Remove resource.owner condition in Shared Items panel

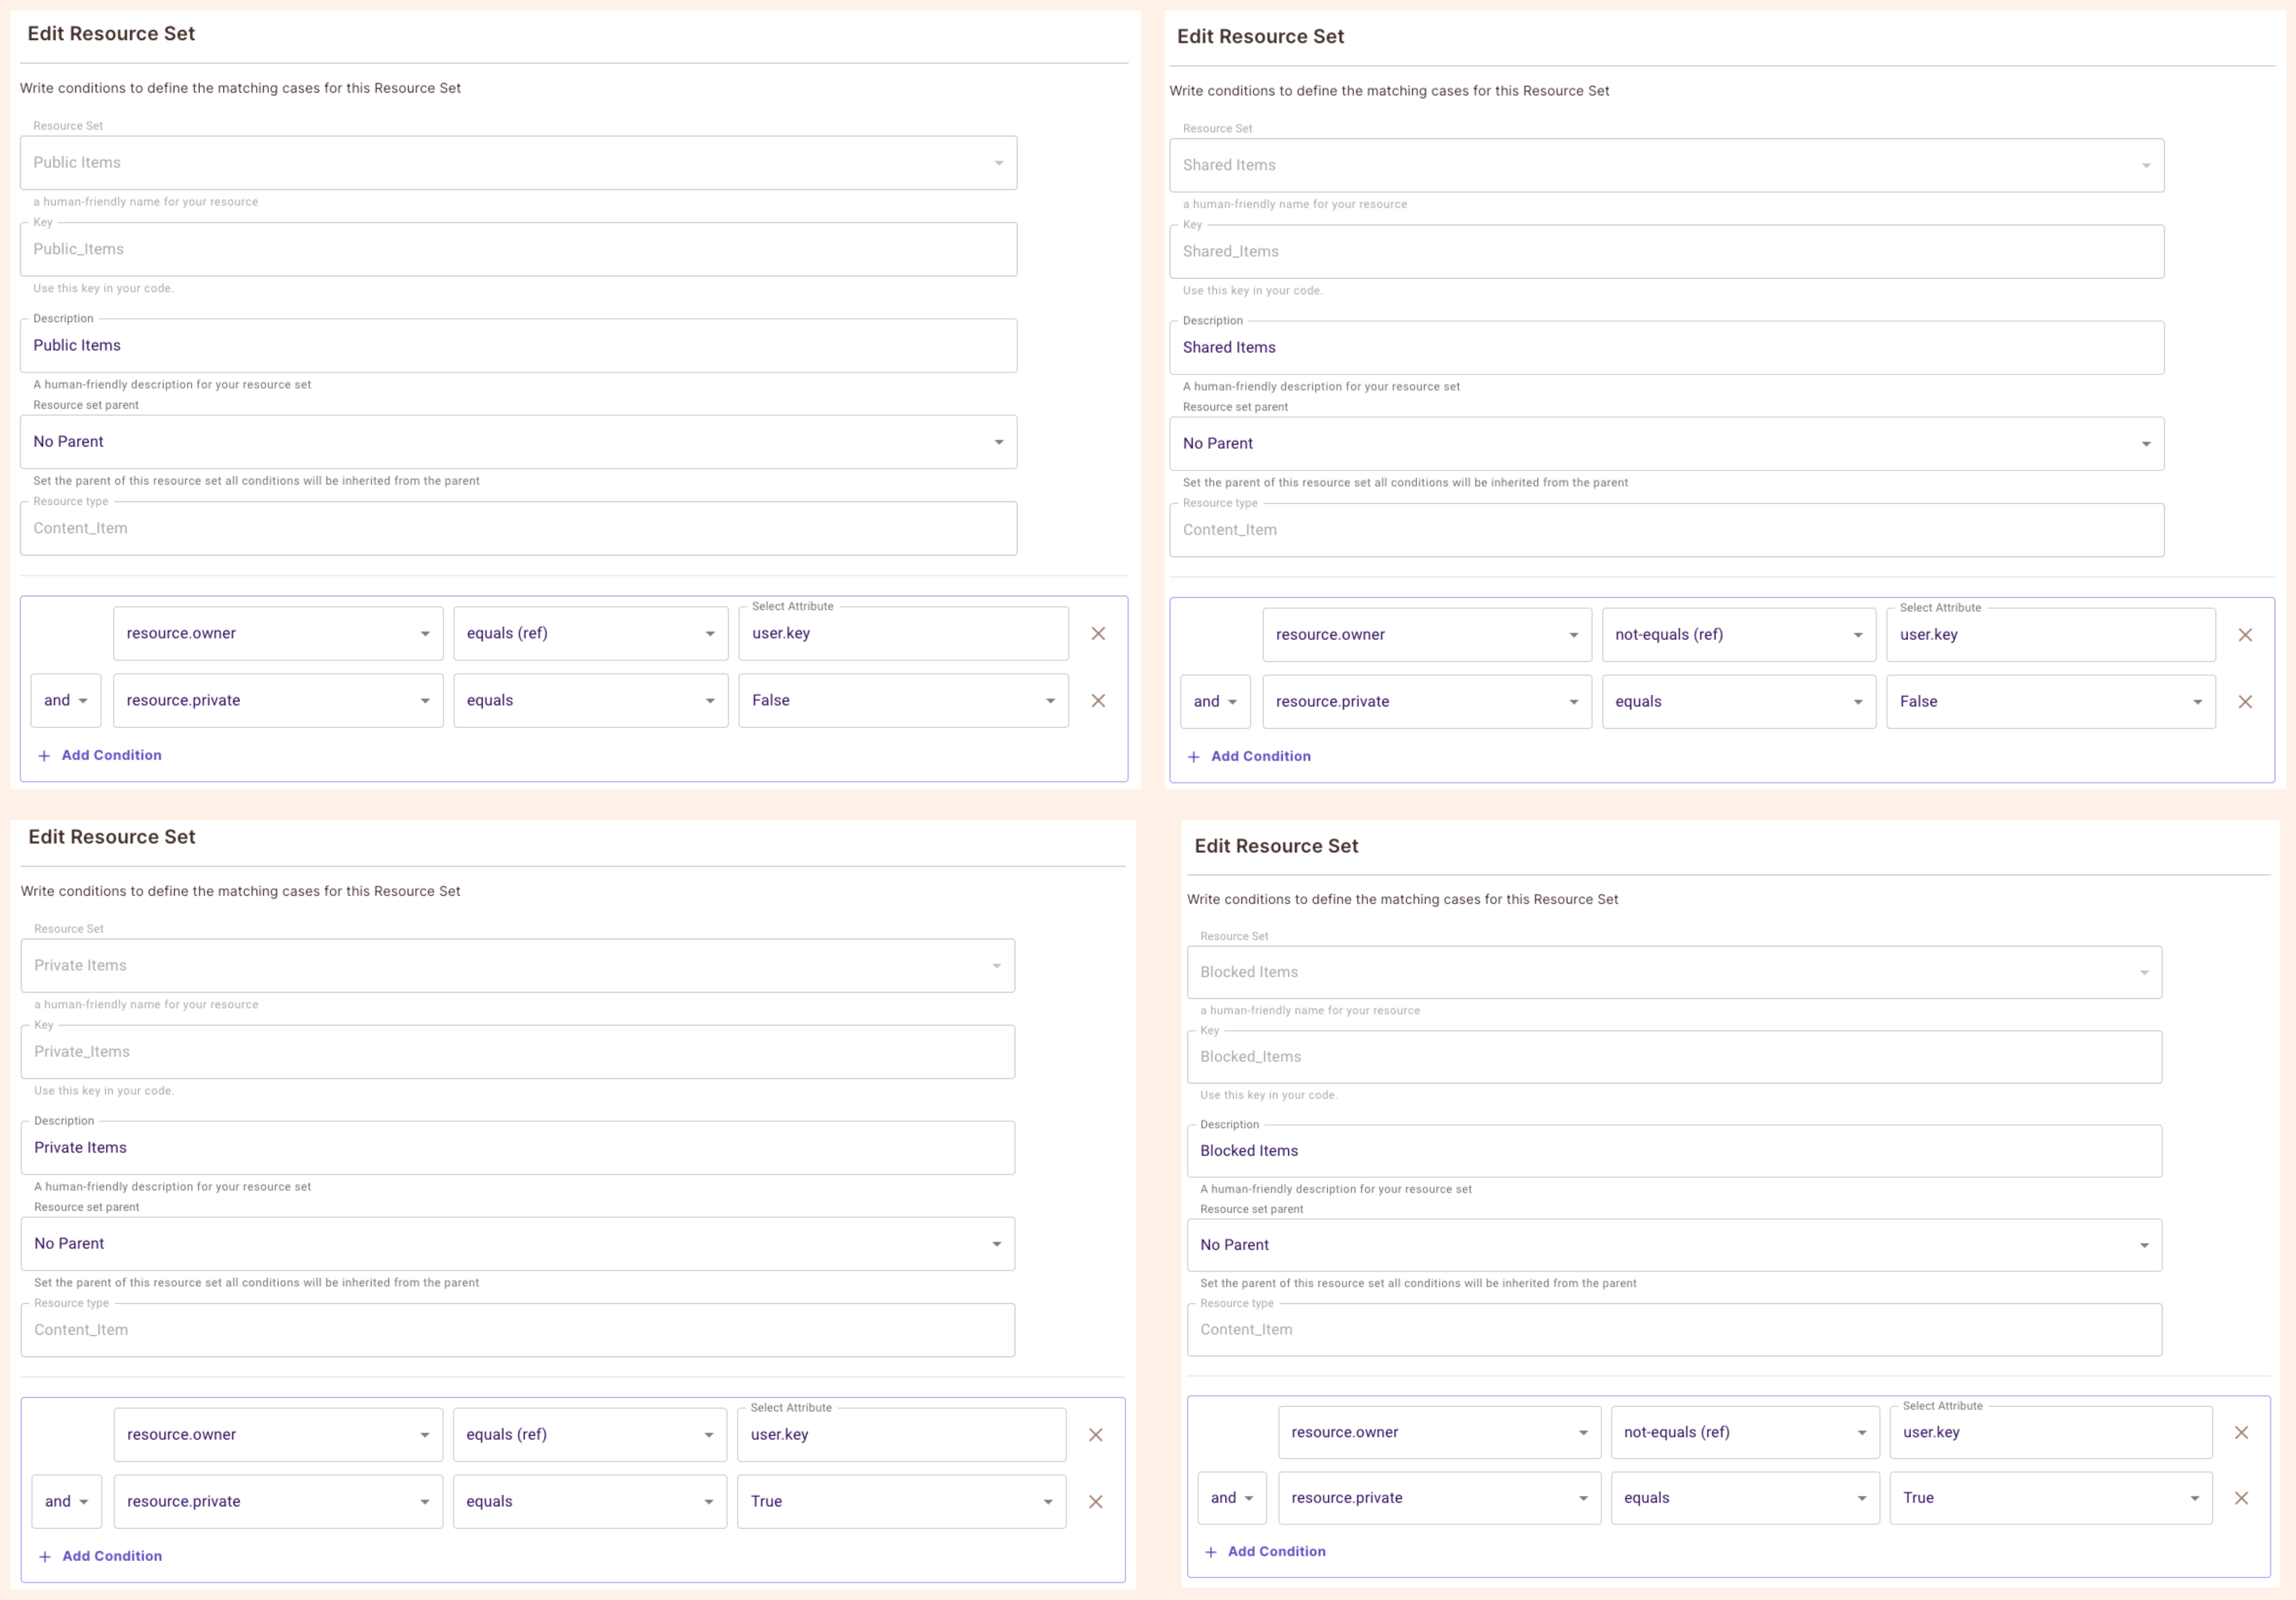point(2245,635)
